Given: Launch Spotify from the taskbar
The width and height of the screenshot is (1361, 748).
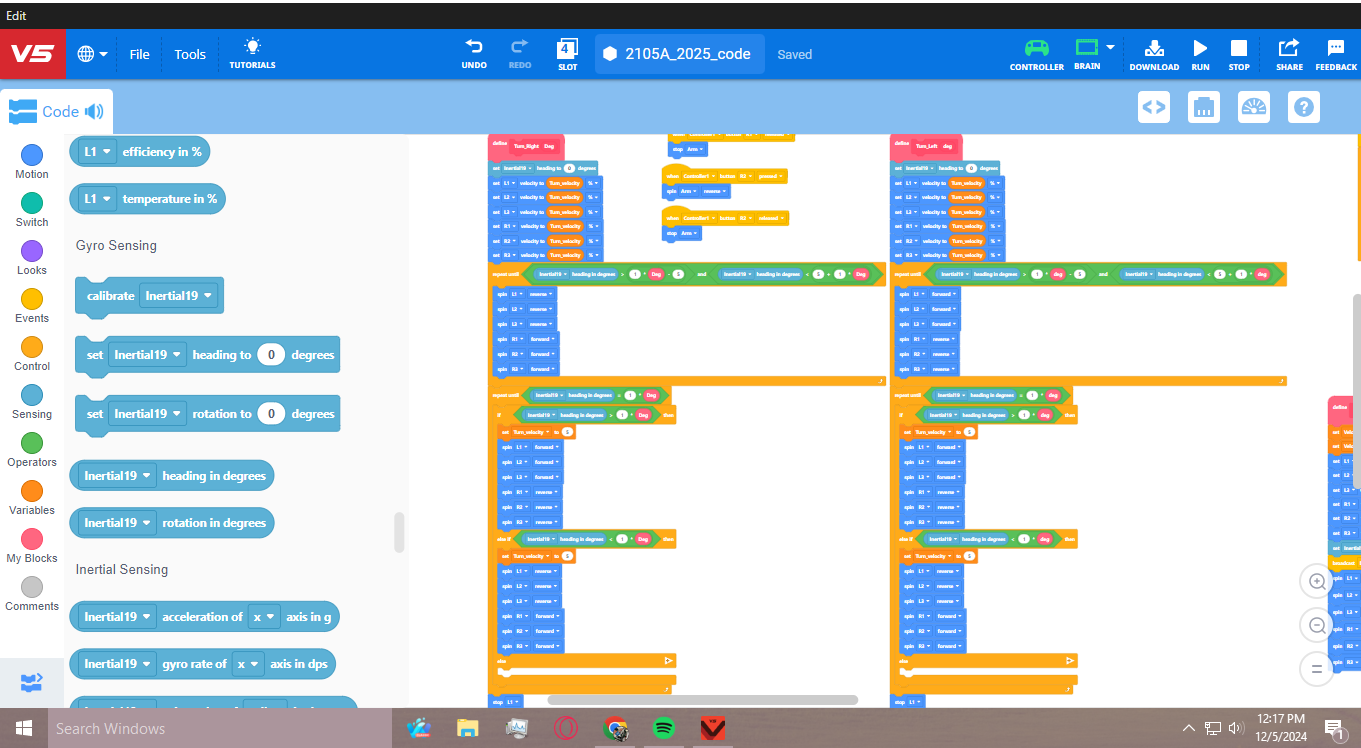Looking at the screenshot, I should (664, 730).
